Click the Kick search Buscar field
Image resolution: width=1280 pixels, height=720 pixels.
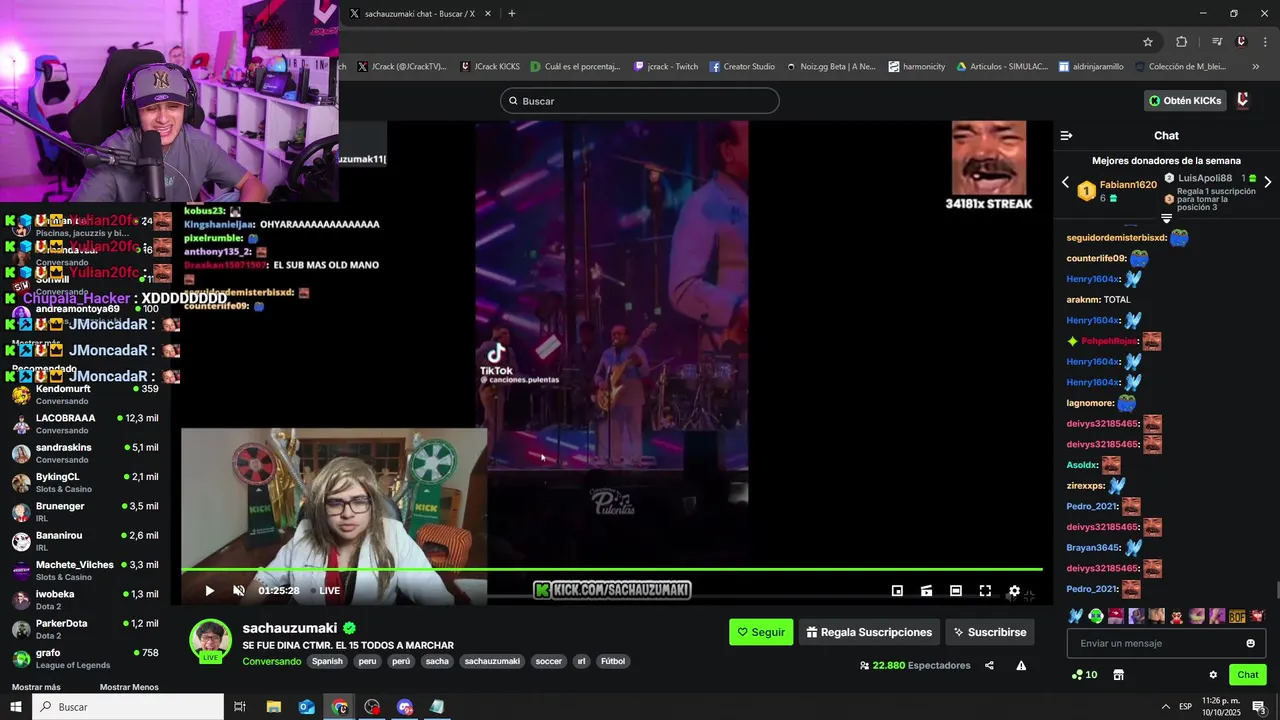coord(640,101)
